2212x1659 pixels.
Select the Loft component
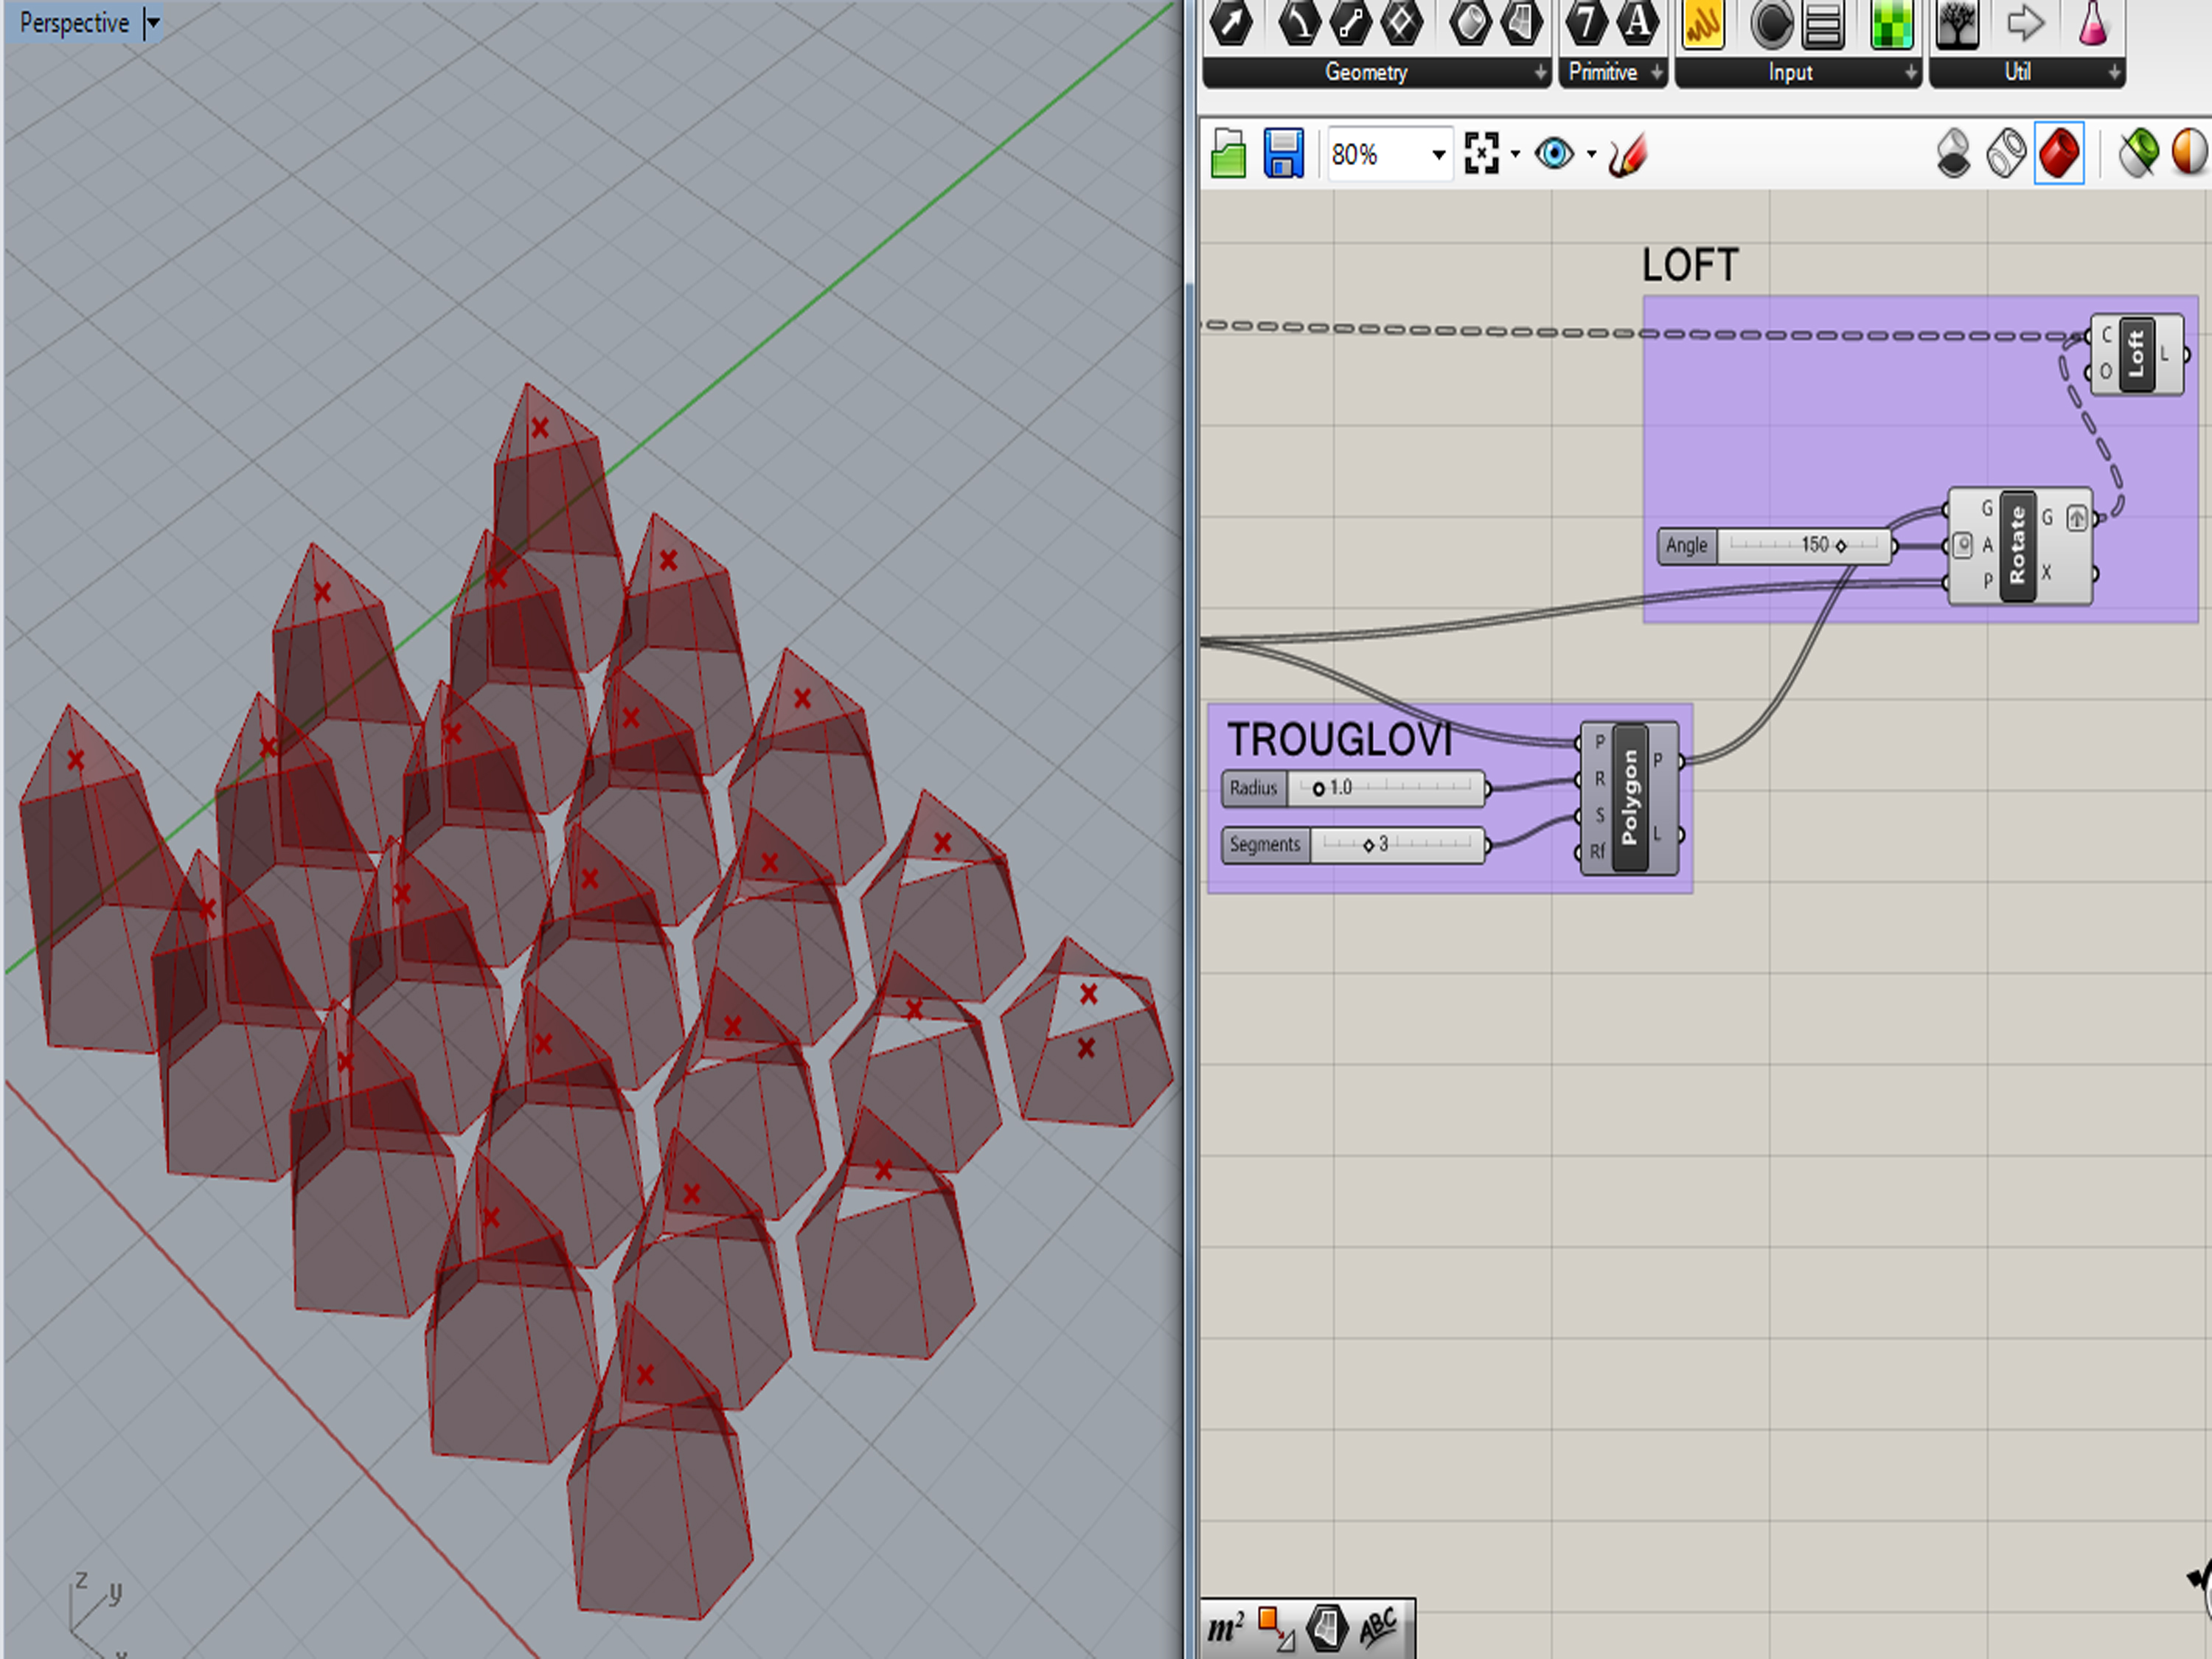[x=2137, y=354]
